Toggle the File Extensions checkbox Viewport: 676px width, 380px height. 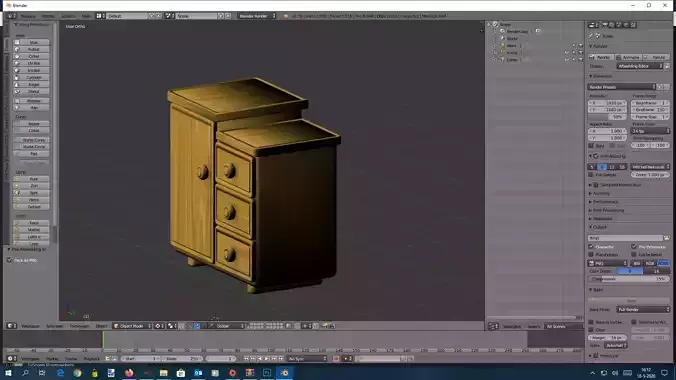(x=634, y=247)
